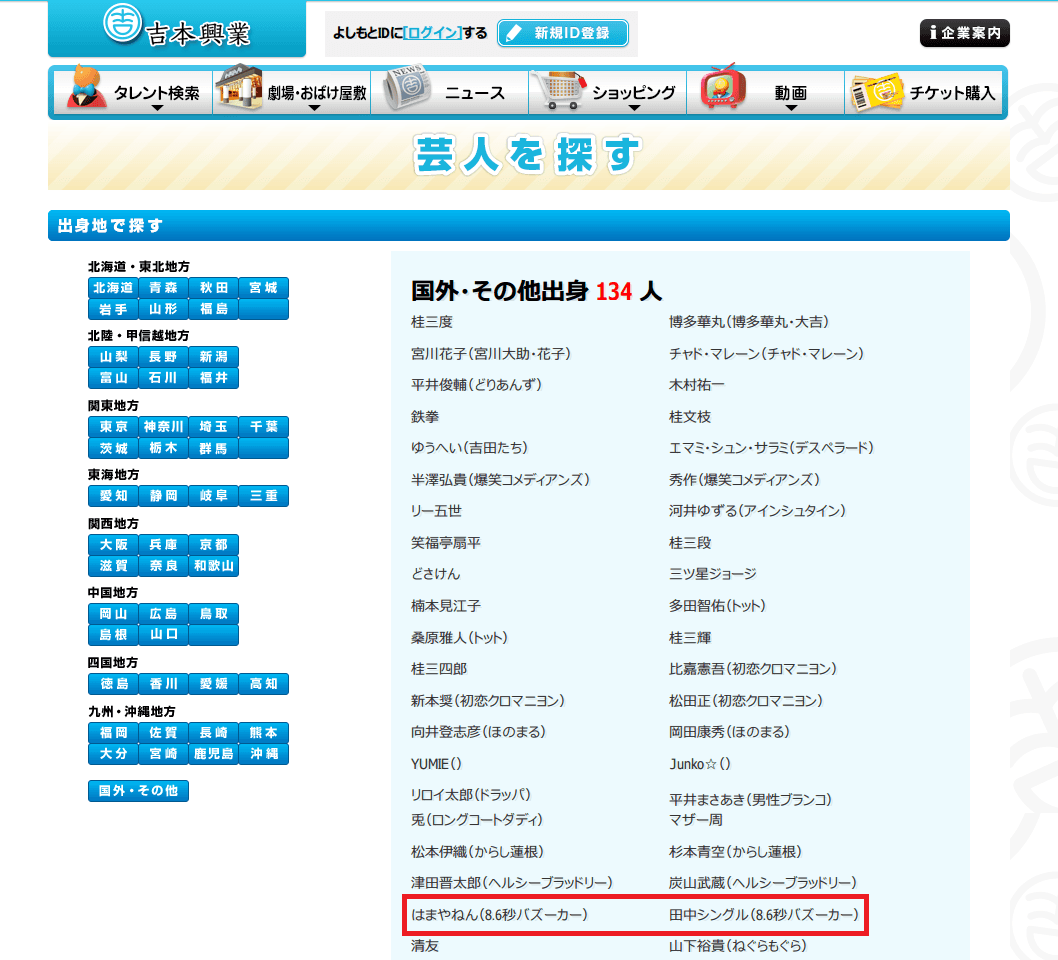Open the マザー周 talent link
This screenshot has height=960, width=1058.
click(696, 820)
